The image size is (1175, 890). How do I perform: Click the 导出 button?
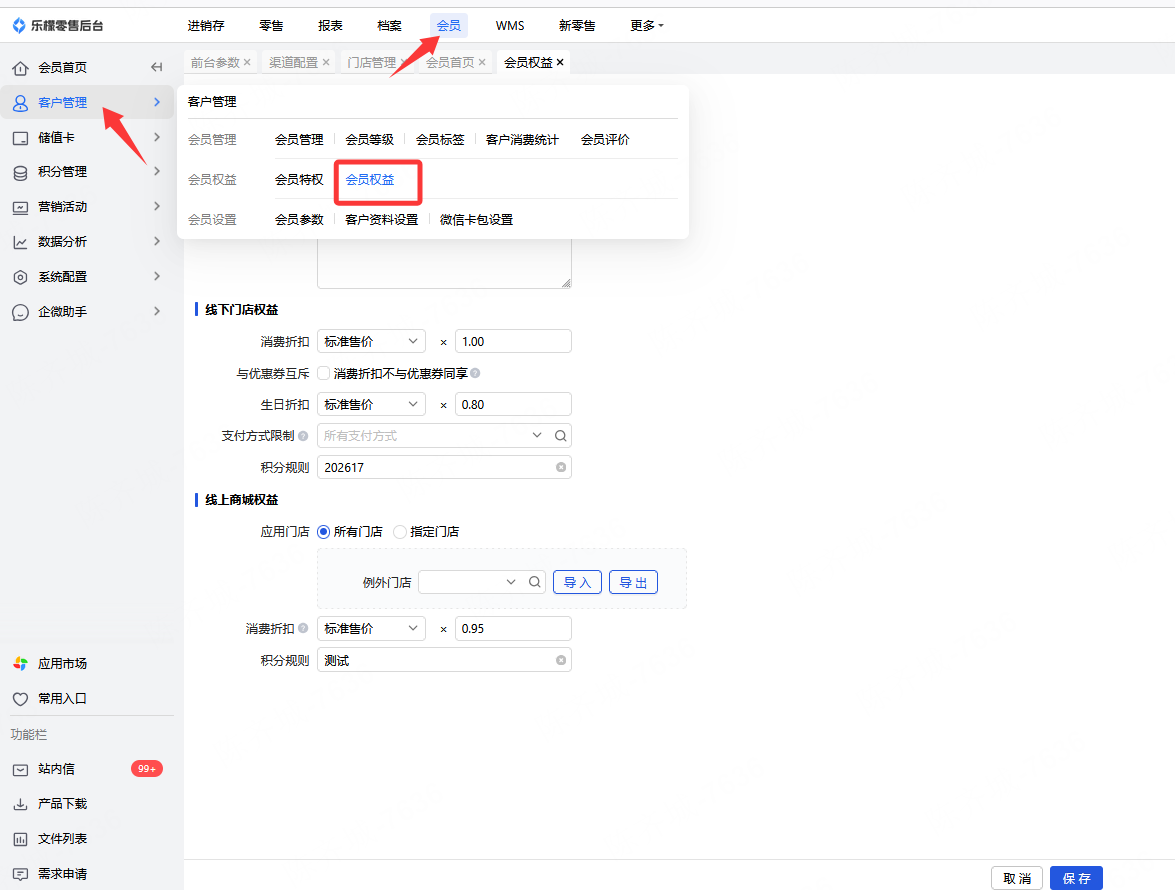pos(633,582)
